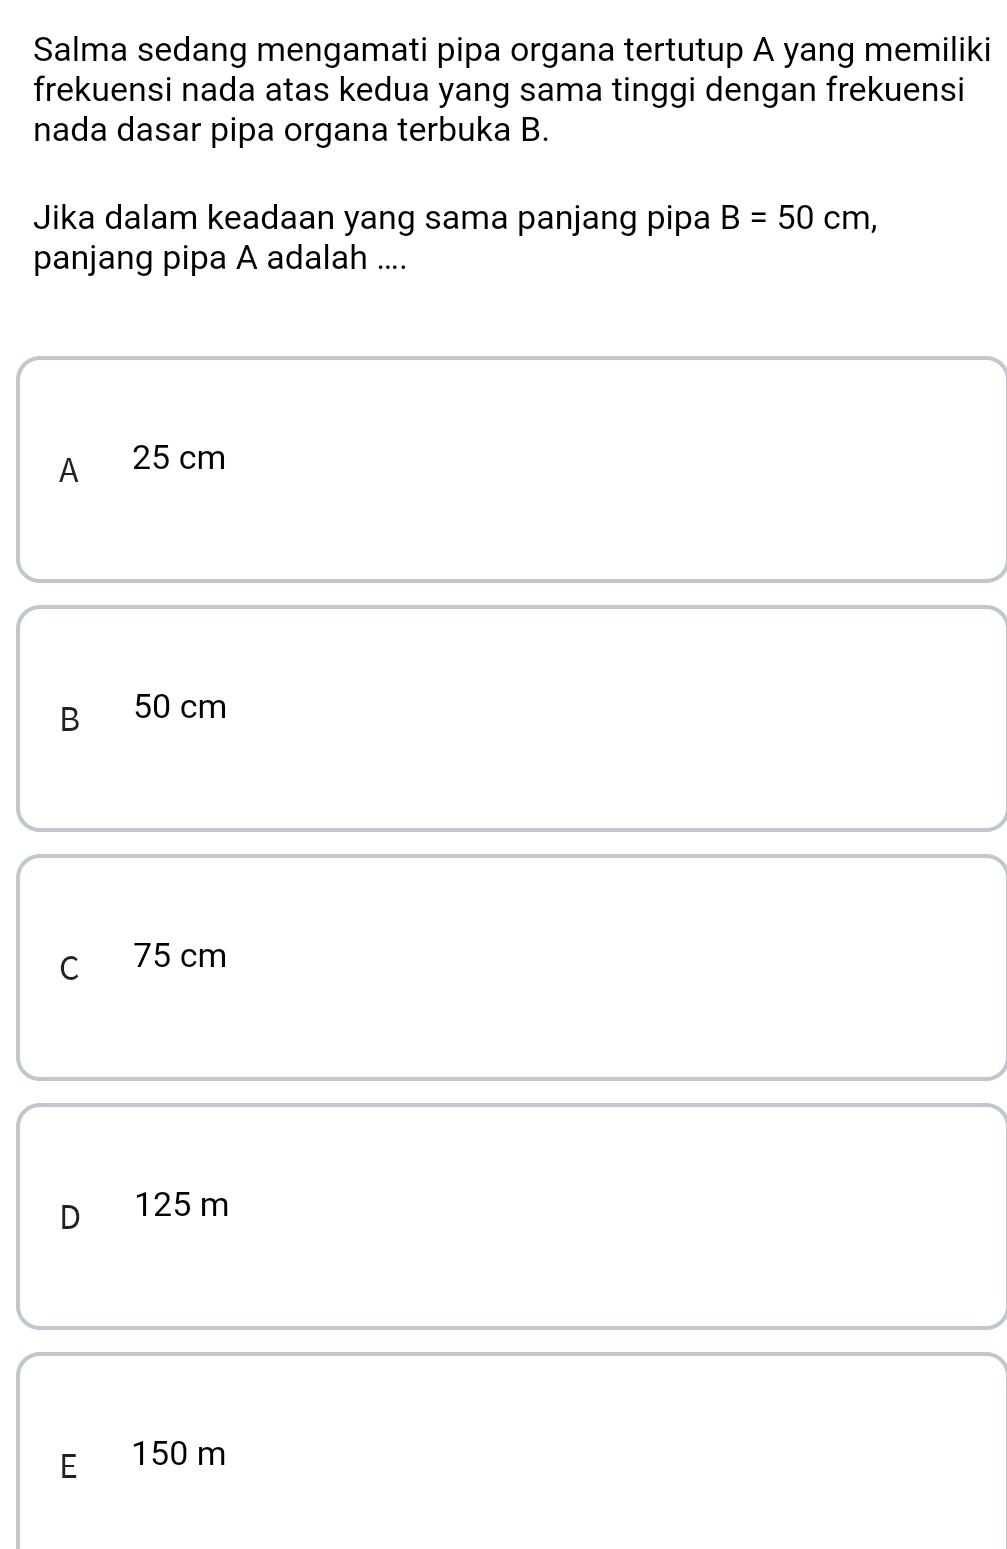The width and height of the screenshot is (1007, 1549).
Task: Tap the "75 cm" answer text
Action: pyautogui.click(x=180, y=957)
